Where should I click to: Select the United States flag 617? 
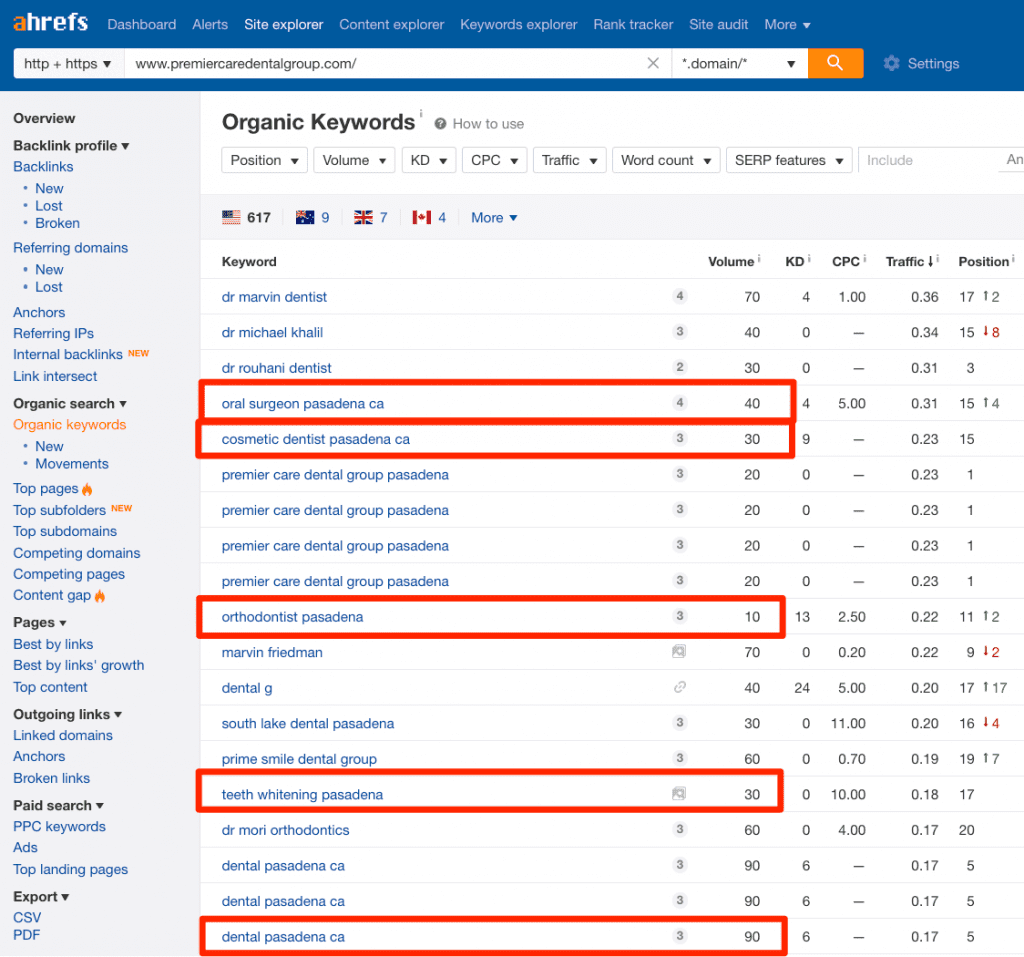click(246, 218)
